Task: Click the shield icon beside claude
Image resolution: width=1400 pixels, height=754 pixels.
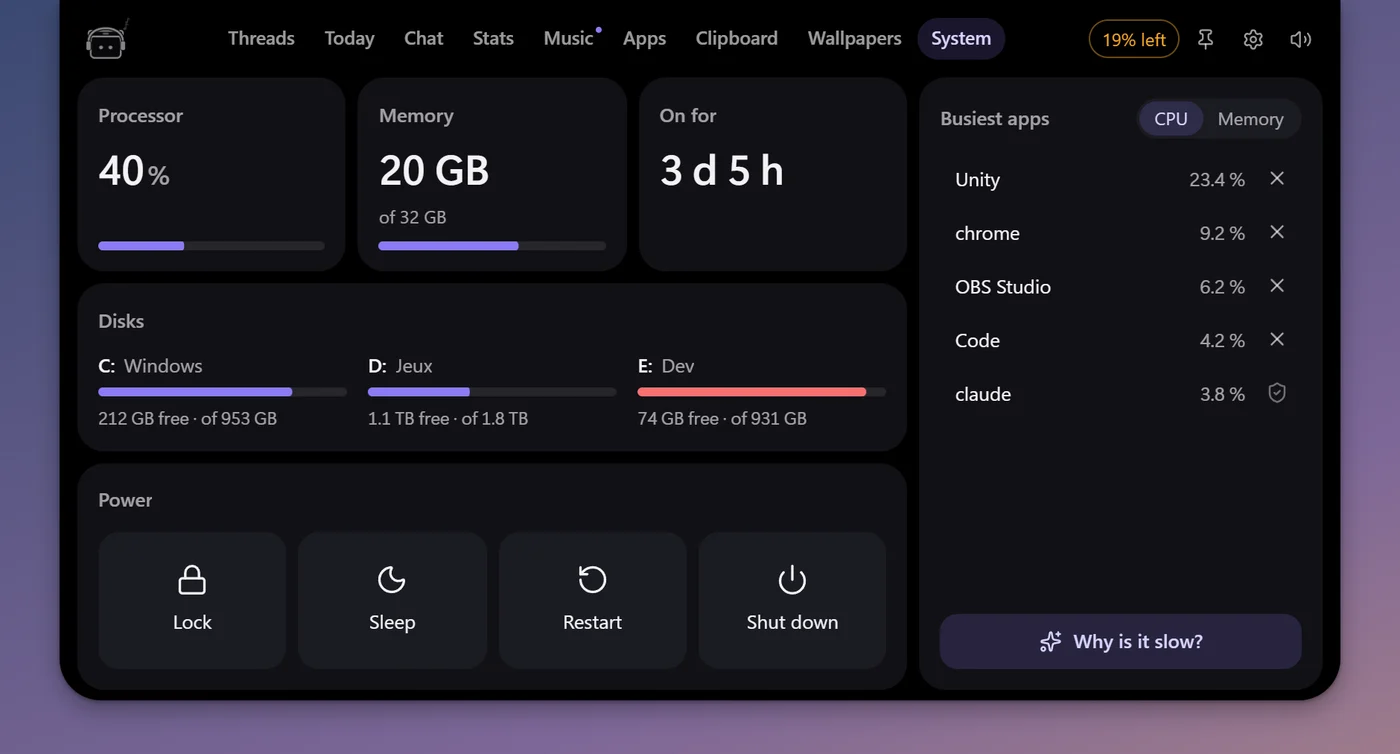Action: coord(1277,393)
